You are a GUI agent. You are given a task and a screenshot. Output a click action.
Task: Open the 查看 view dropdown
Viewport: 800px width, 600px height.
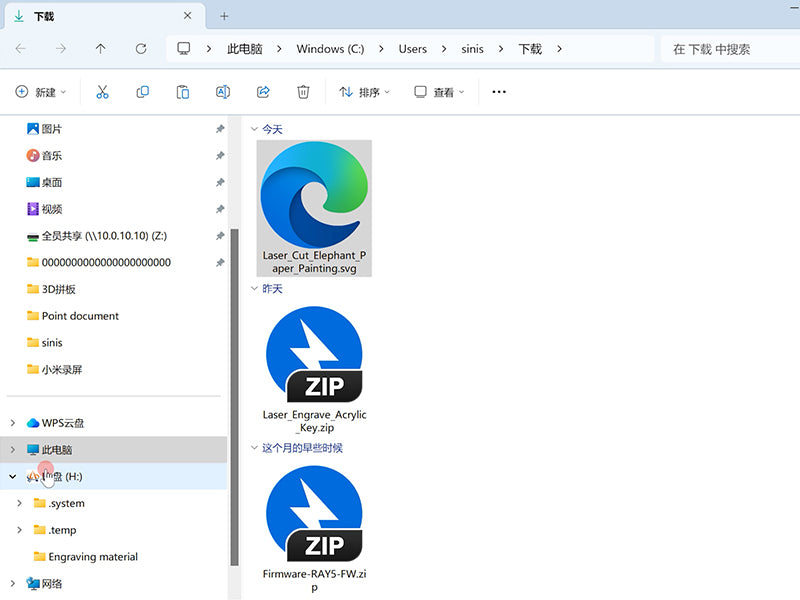click(439, 92)
